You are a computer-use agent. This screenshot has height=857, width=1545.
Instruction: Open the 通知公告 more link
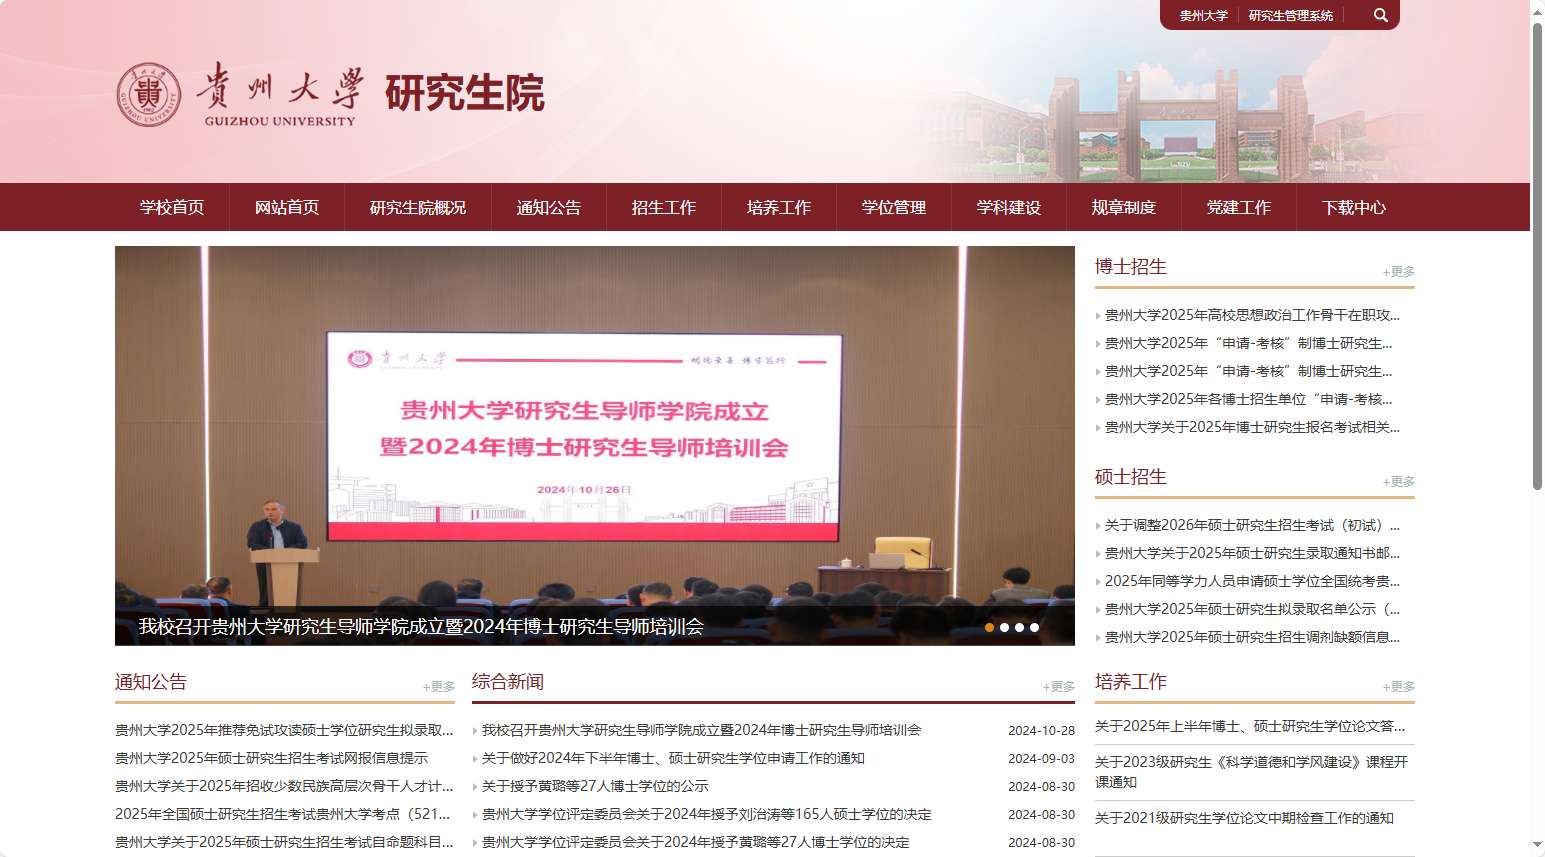pyautogui.click(x=437, y=687)
